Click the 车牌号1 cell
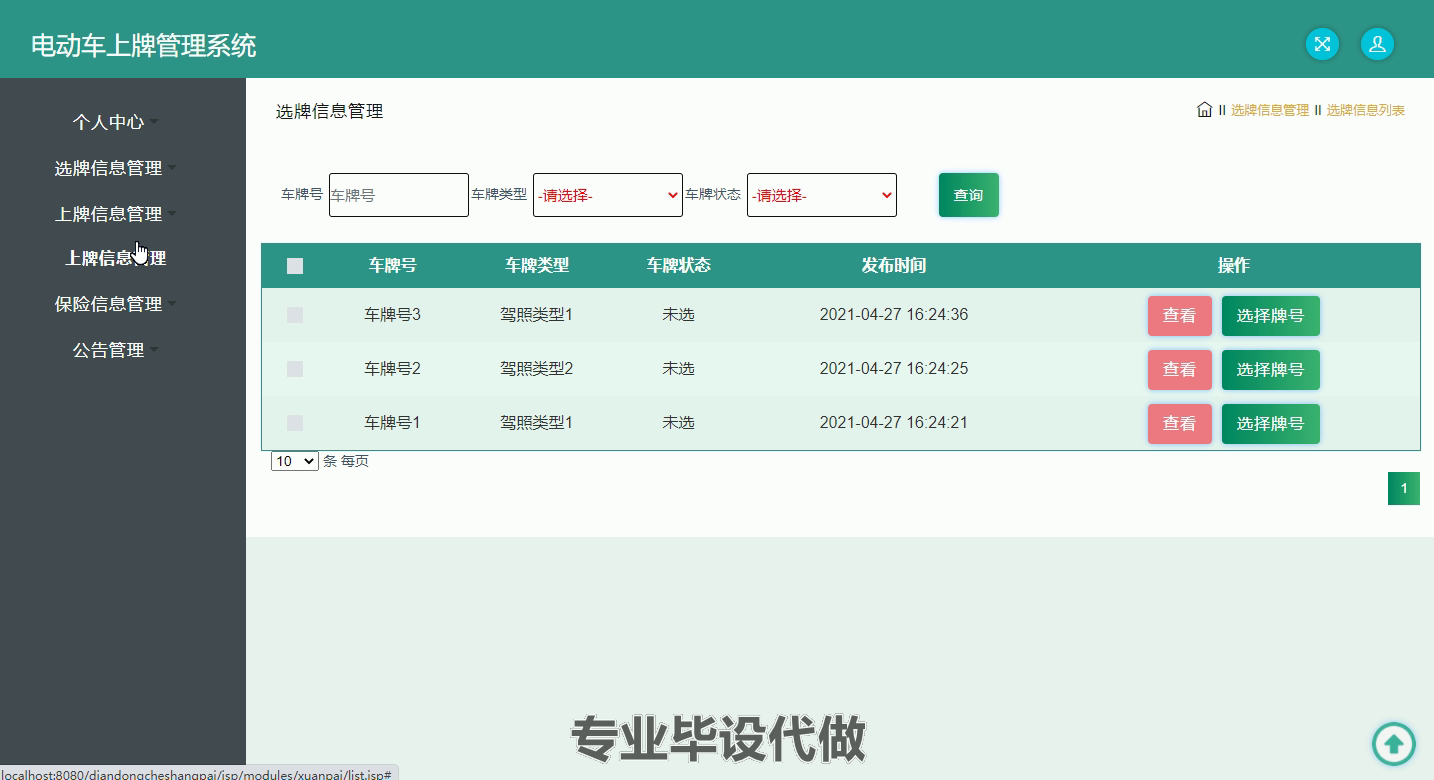Image resolution: width=1434 pixels, height=780 pixels. (x=392, y=423)
